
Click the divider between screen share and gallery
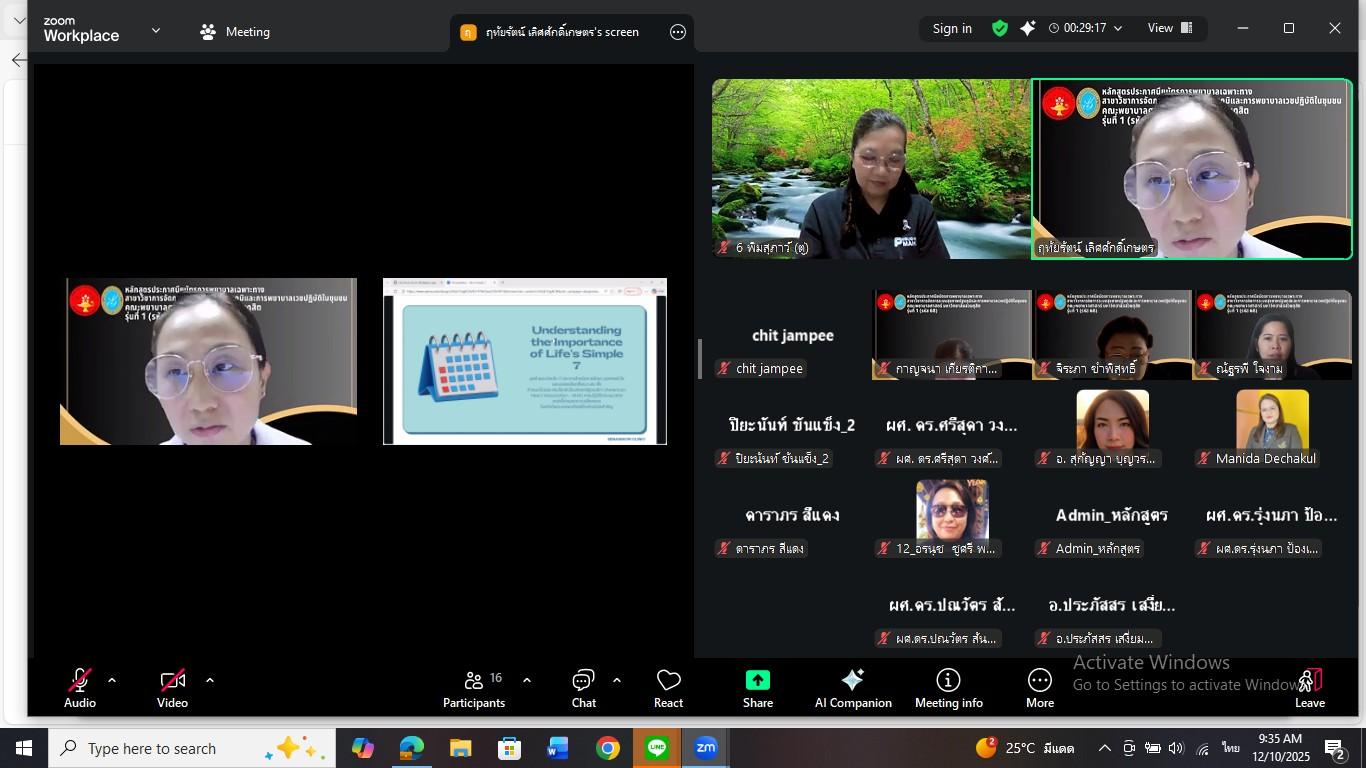click(x=700, y=359)
